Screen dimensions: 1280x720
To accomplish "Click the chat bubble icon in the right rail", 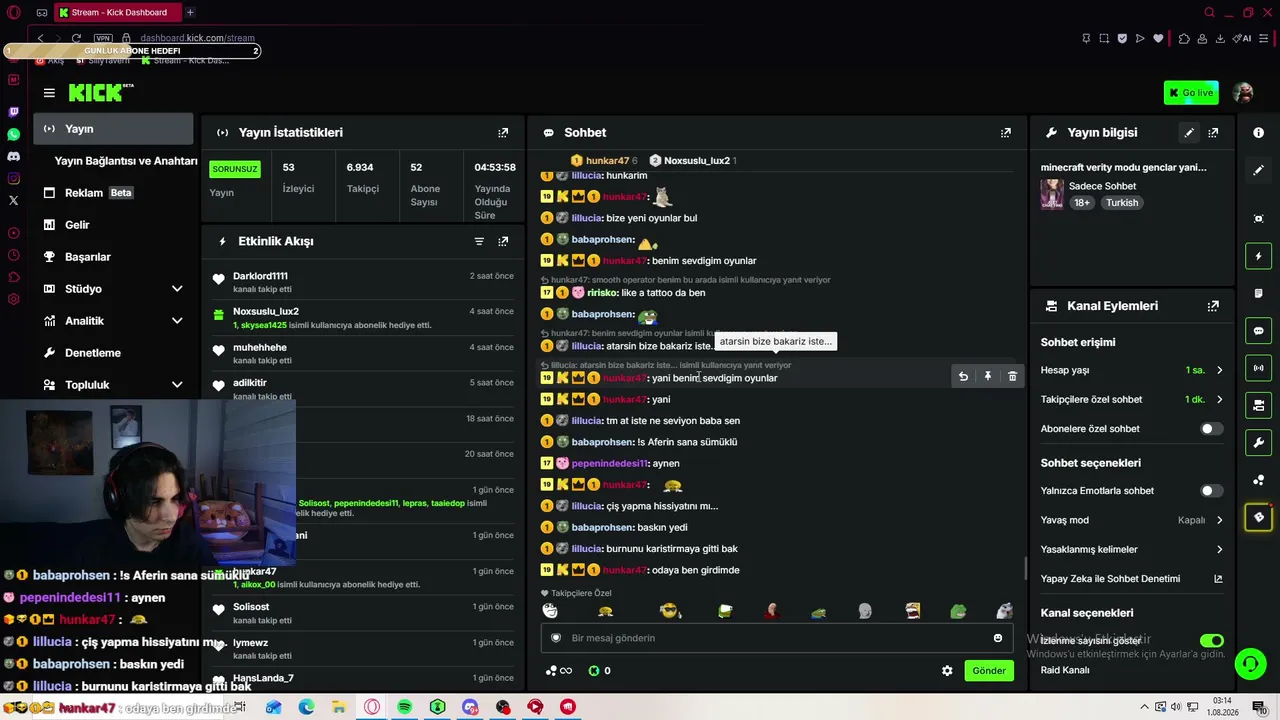I will point(1259,330).
